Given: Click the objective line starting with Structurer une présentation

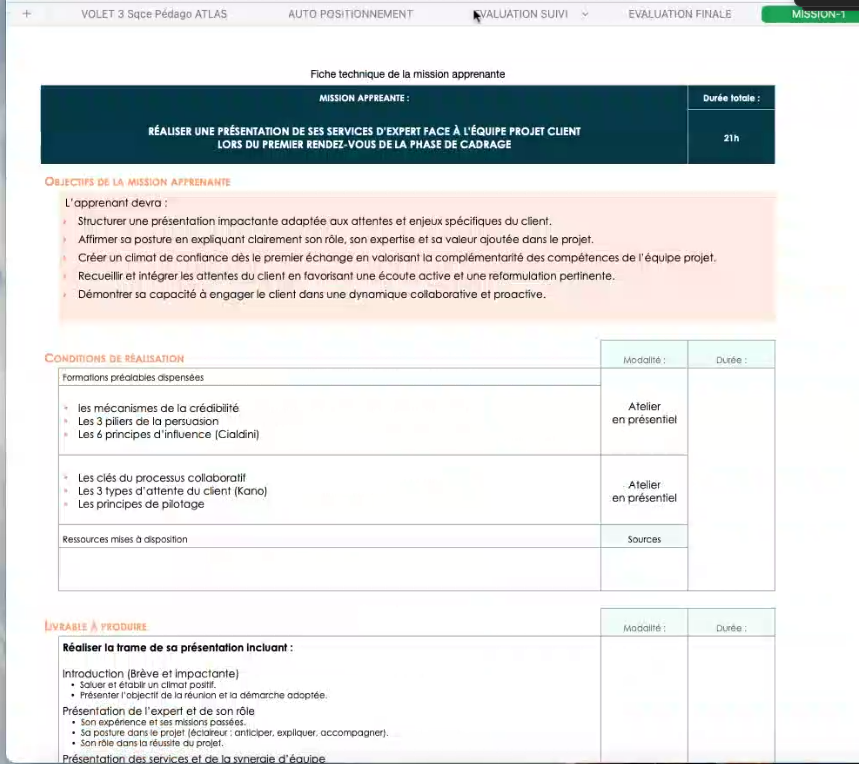Looking at the screenshot, I should tap(314, 221).
